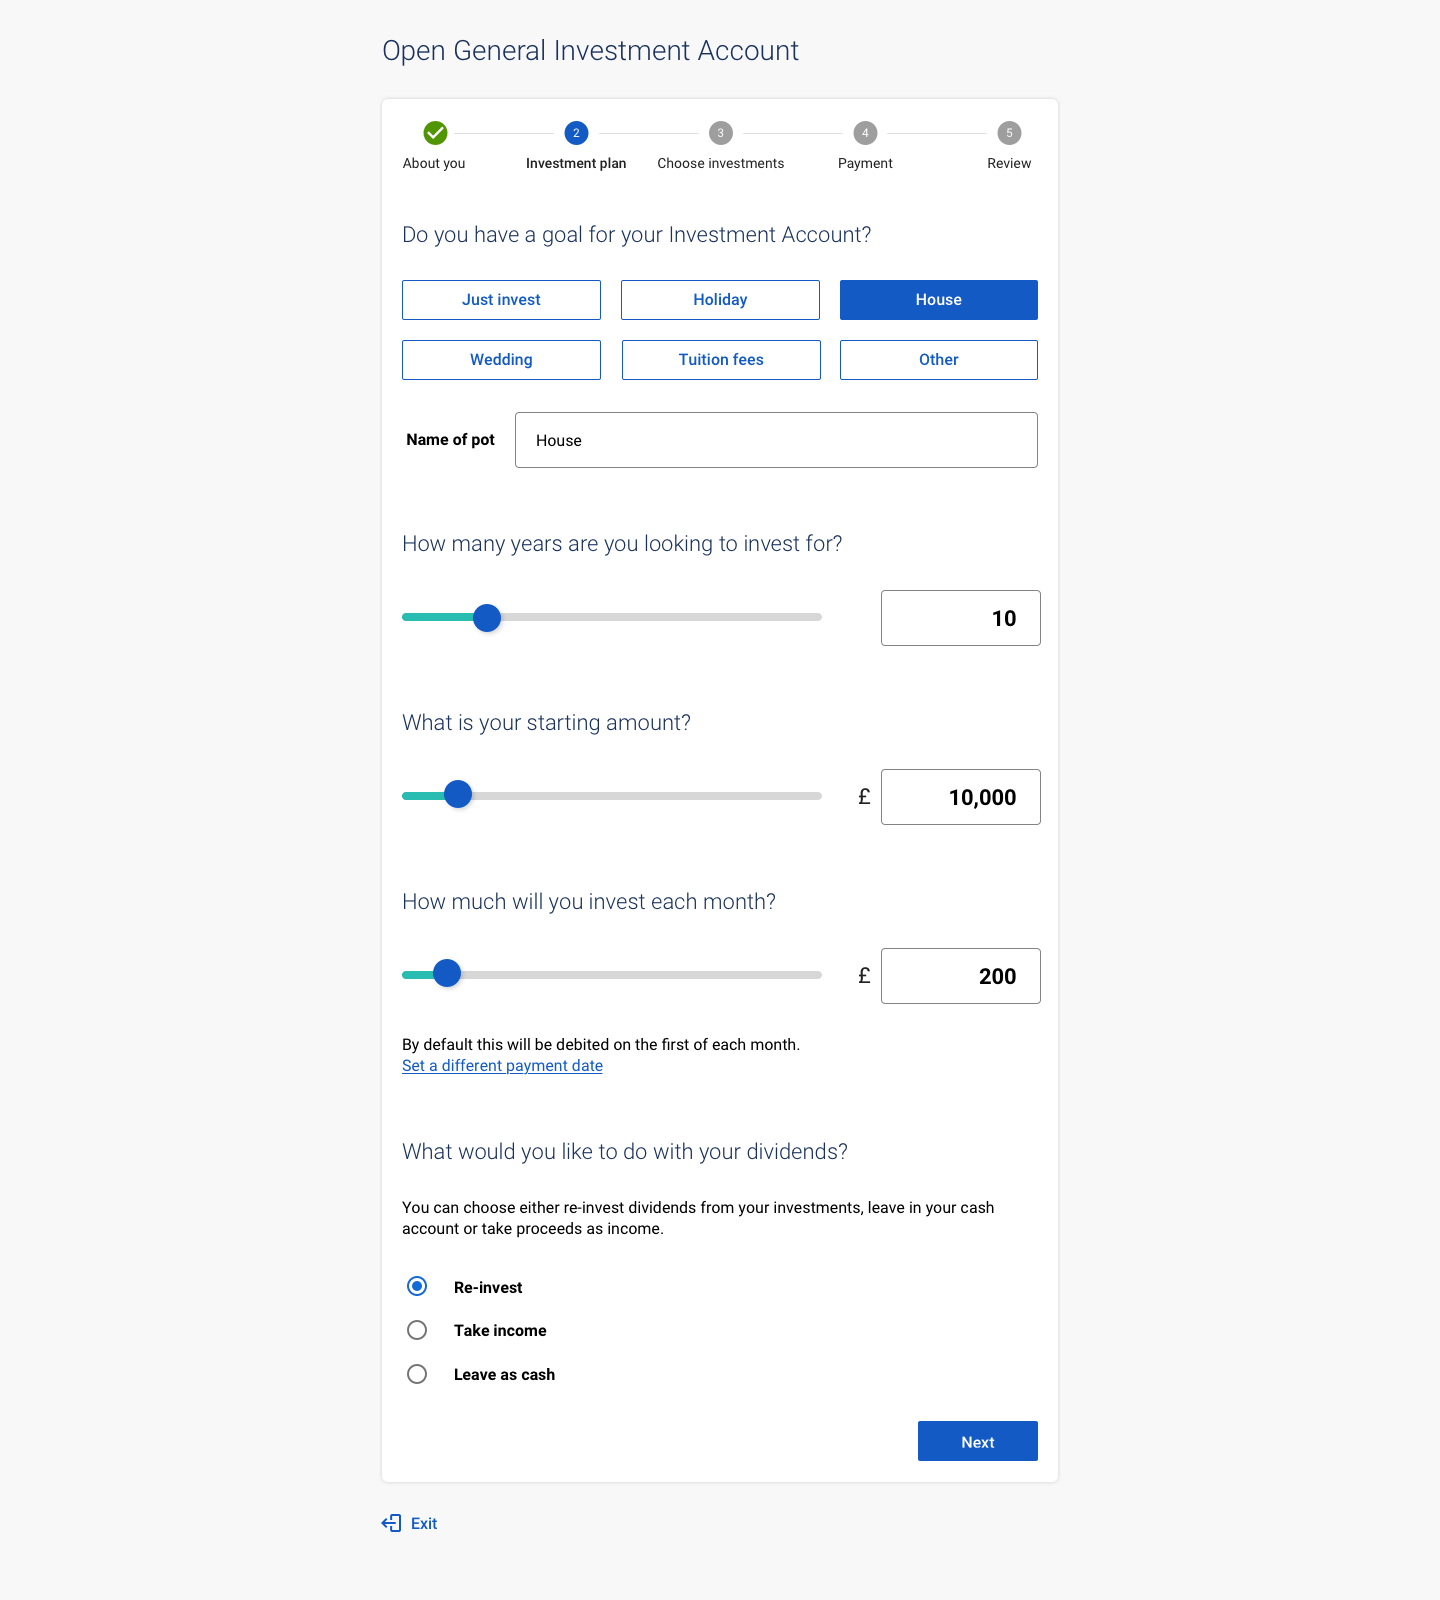Screen dimensions: 1440x1600
Task: Click the green checkmark About you step
Action: point(435,133)
